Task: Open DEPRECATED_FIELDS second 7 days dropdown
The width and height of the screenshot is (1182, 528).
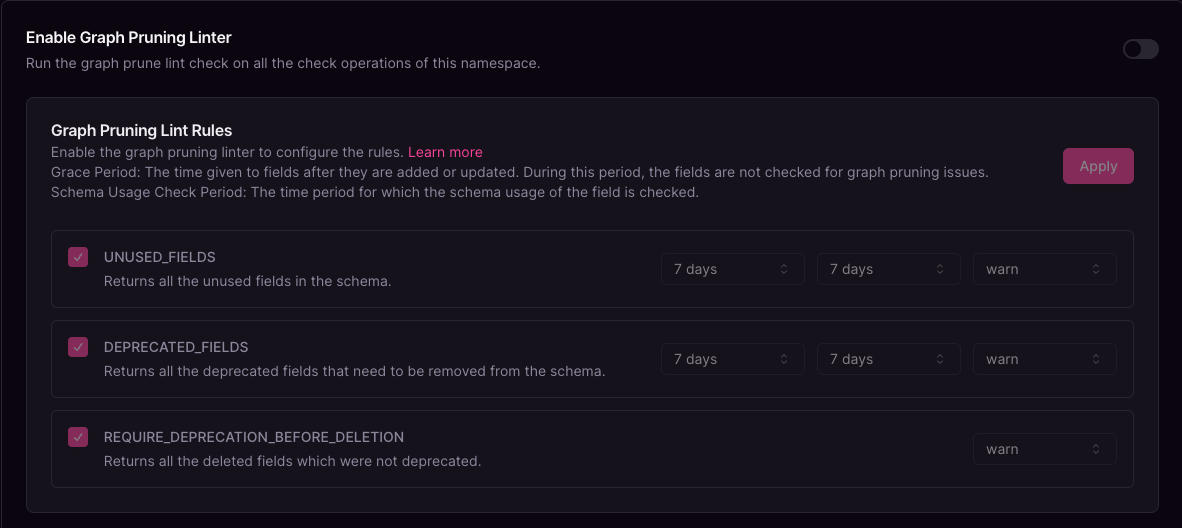Action: (x=889, y=359)
